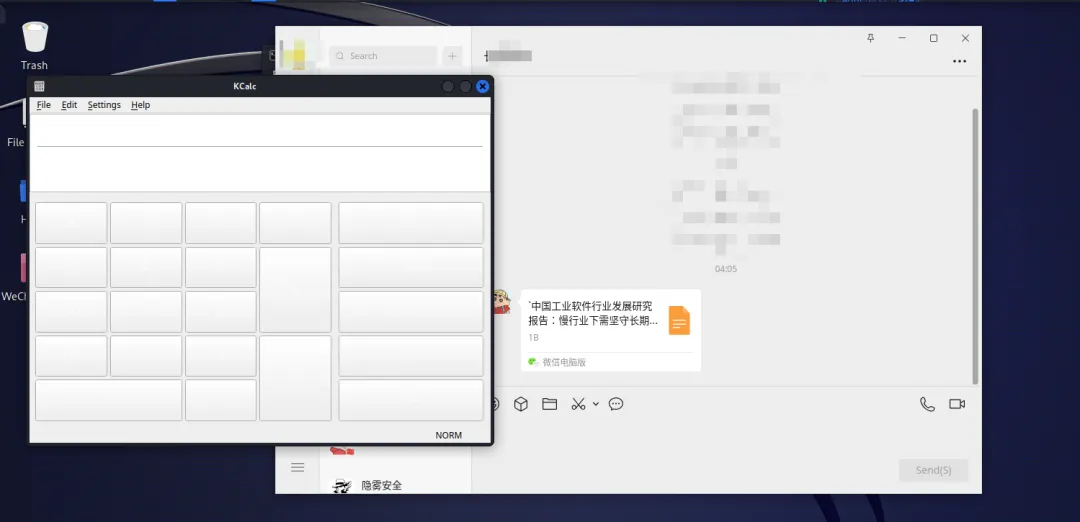The width and height of the screenshot is (1080, 522).
Task: Open the 隐雾安全 chat in the list
Action: click(395, 486)
